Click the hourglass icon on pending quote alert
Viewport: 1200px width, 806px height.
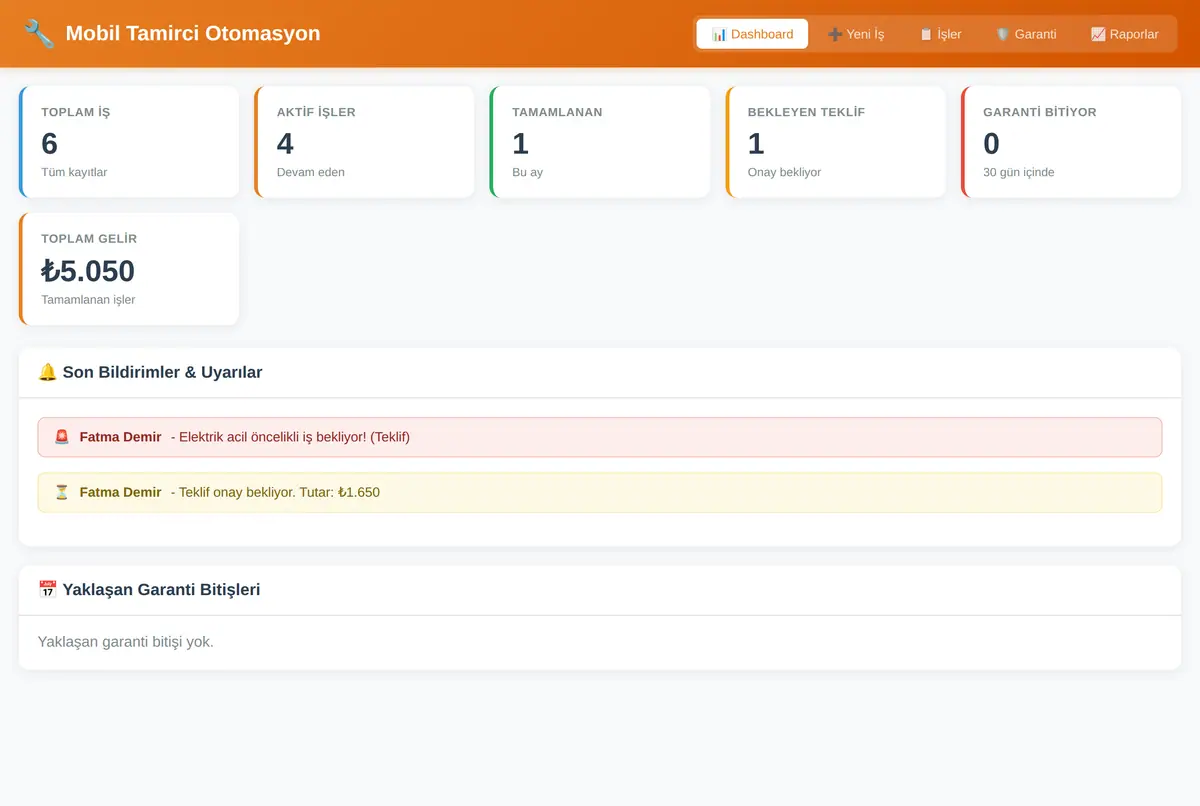click(x=62, y=492)
